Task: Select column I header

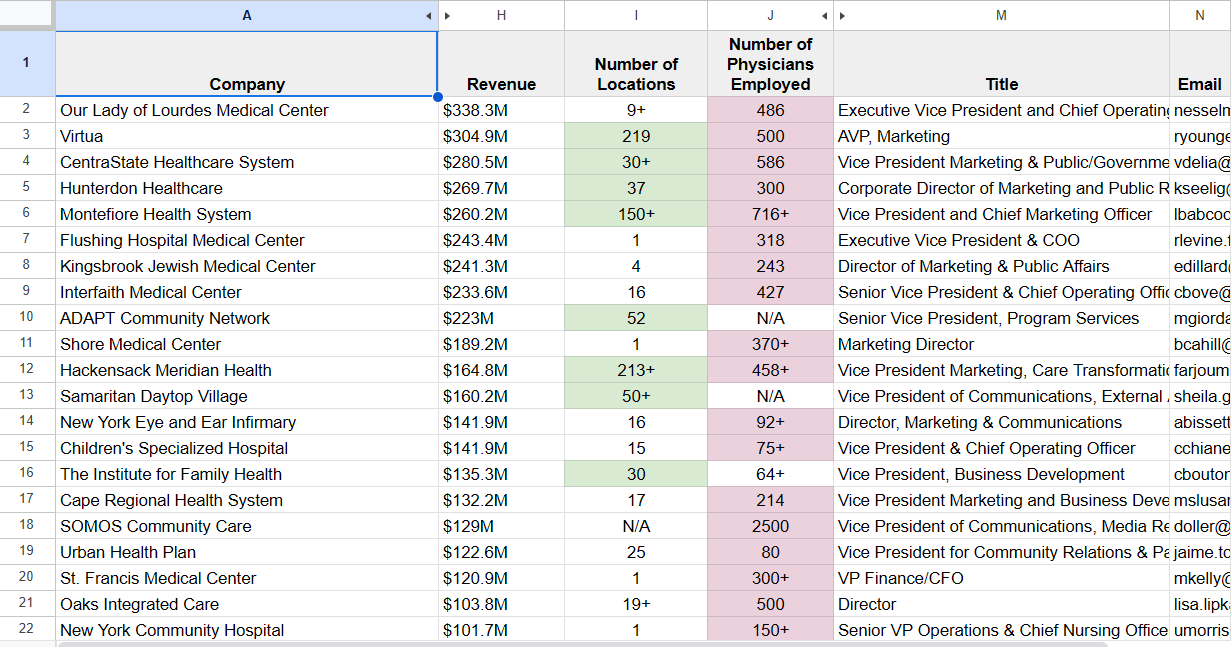Action: (636, 16)
